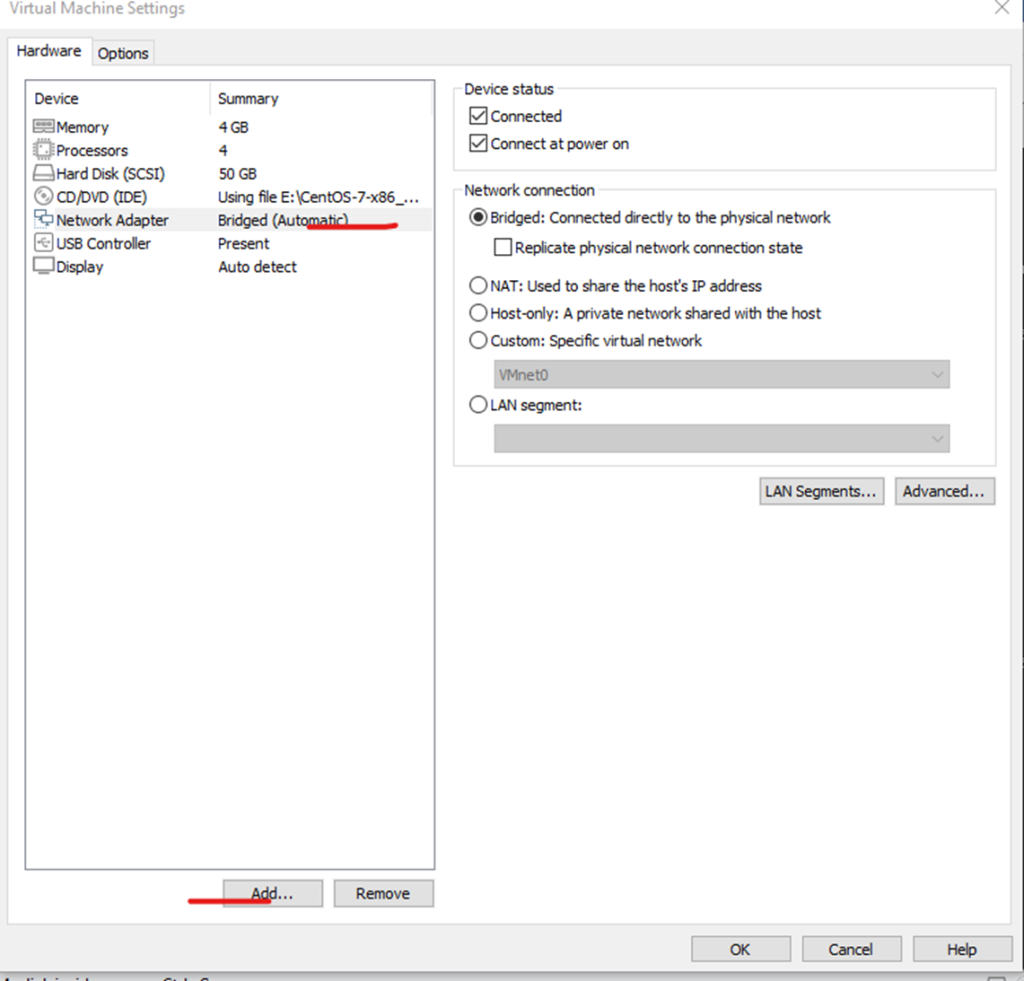Enable Replicate physical network connection state
Viewport: 1024px width, 981px height.
(503, 248)
